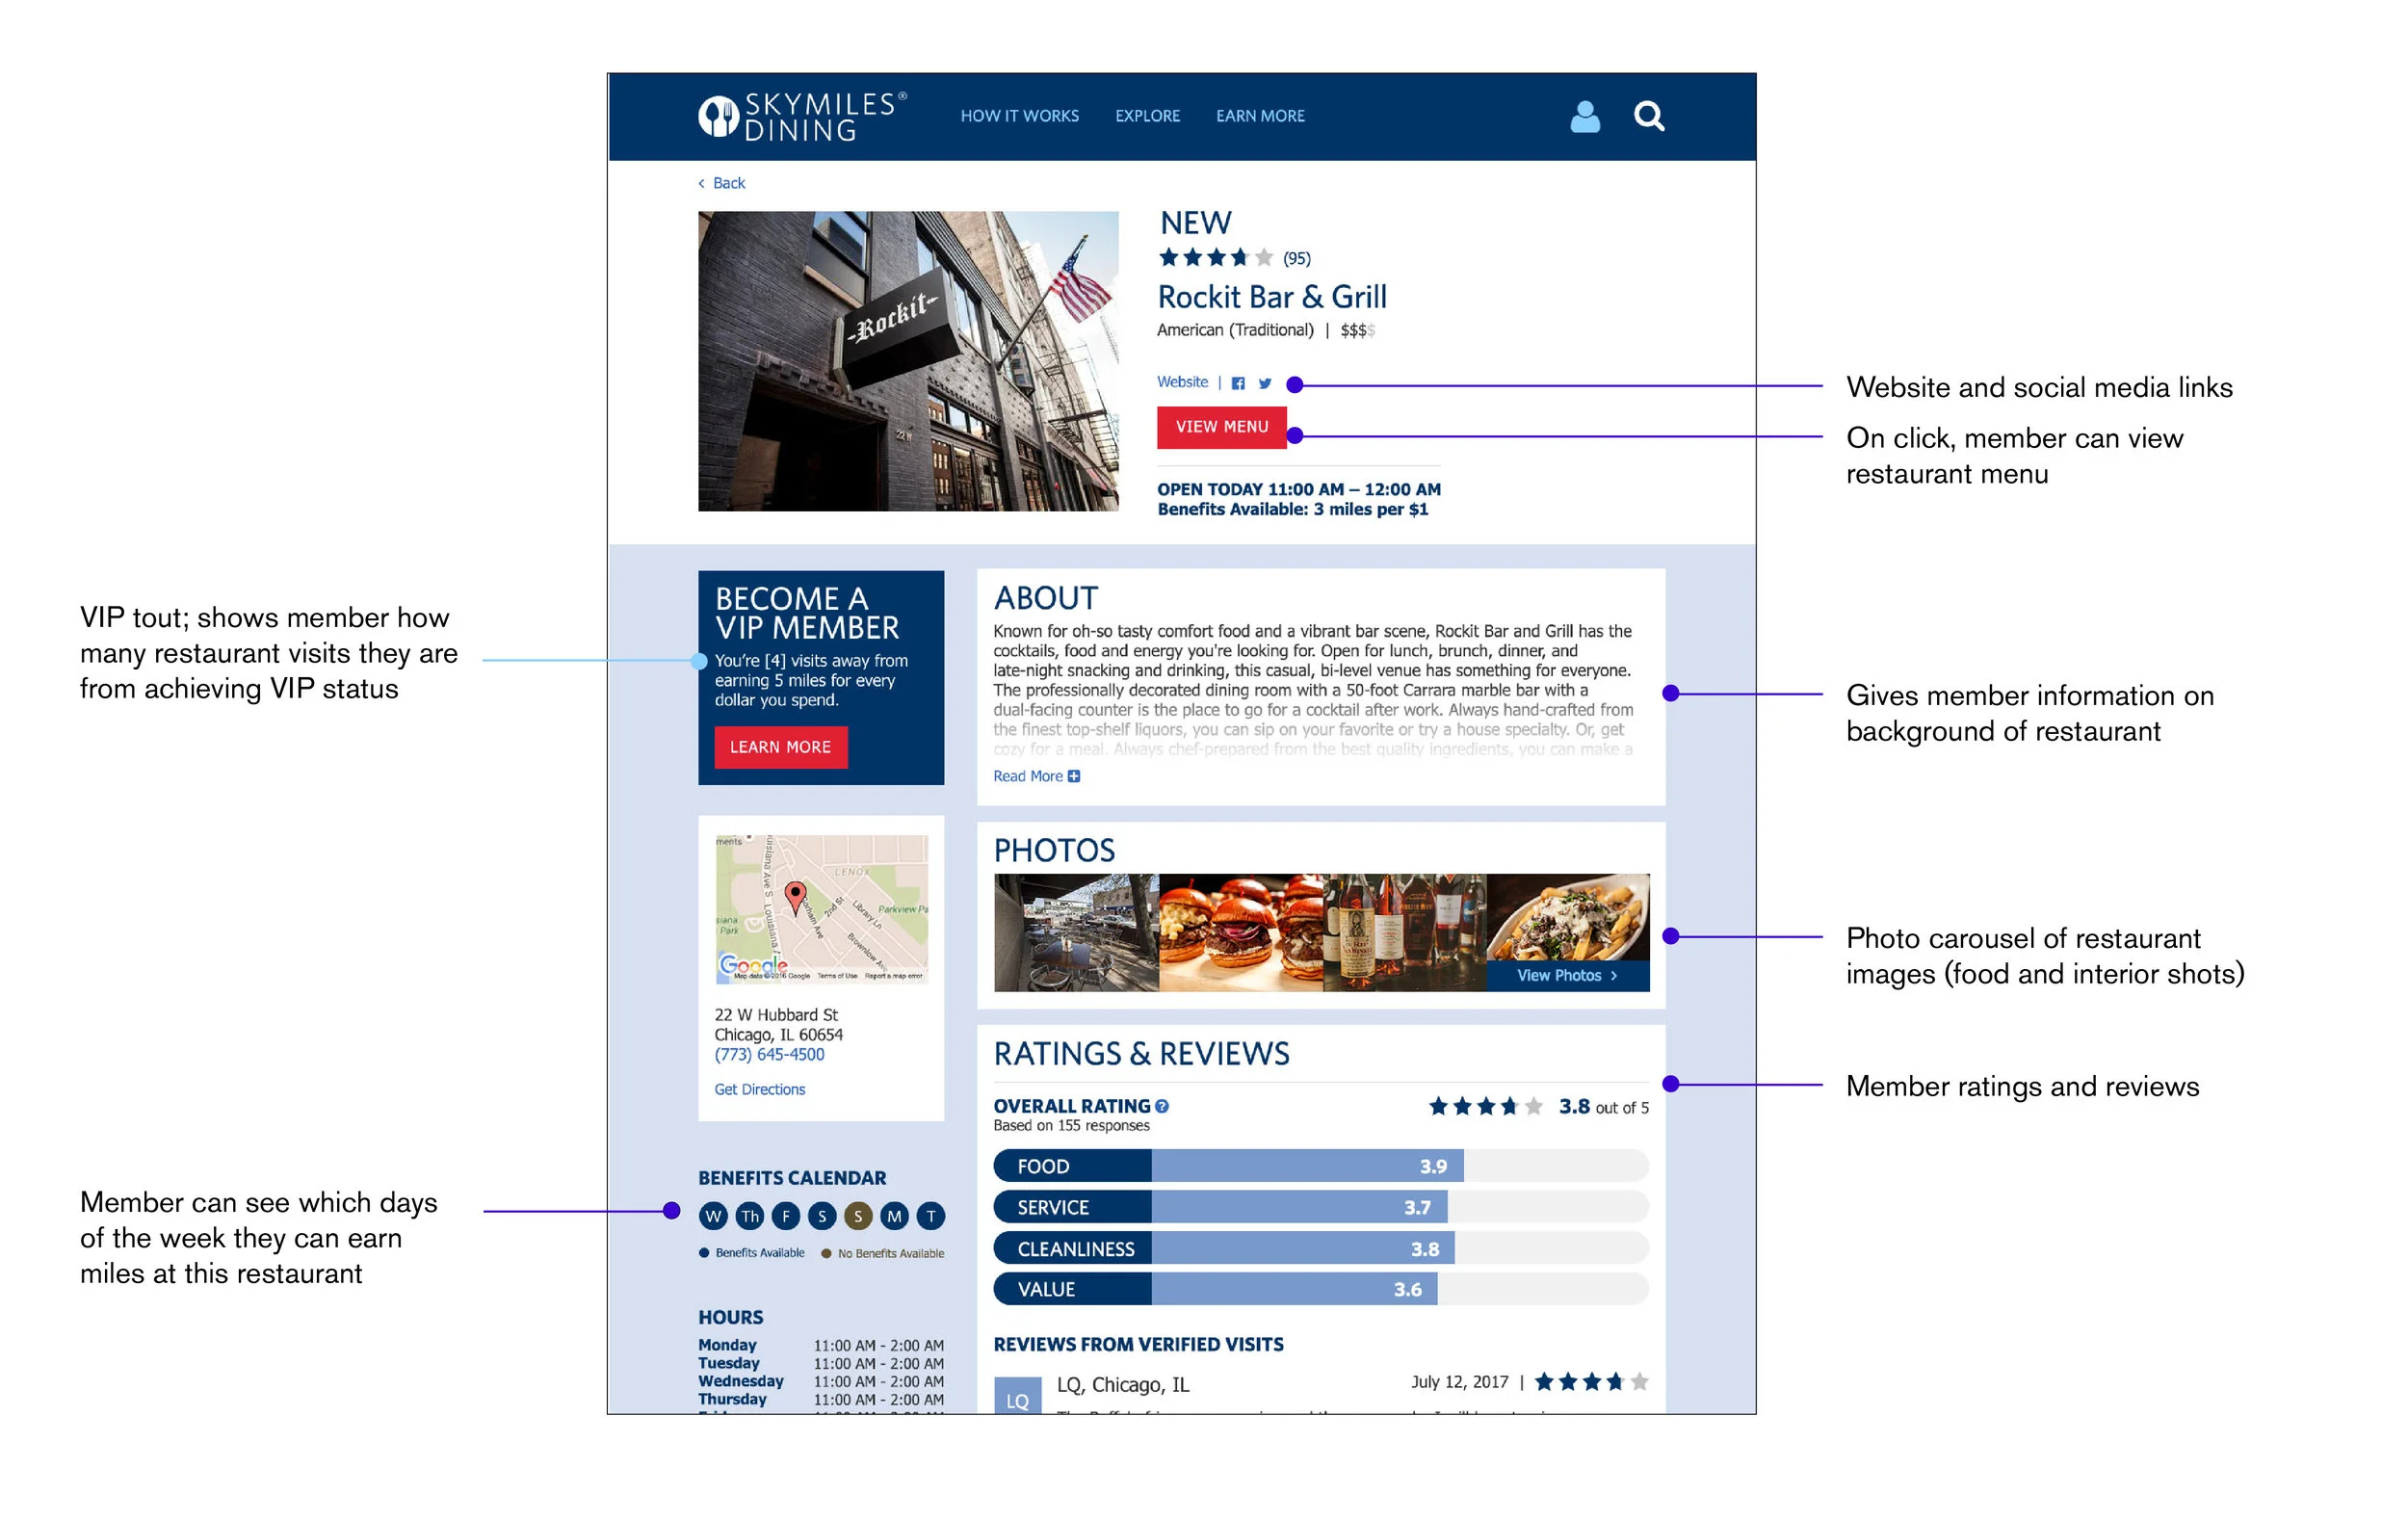Click the burger photo thumbnail
The height and width of the screenshot is (1521, 2408).
(x=1240, y=932)
